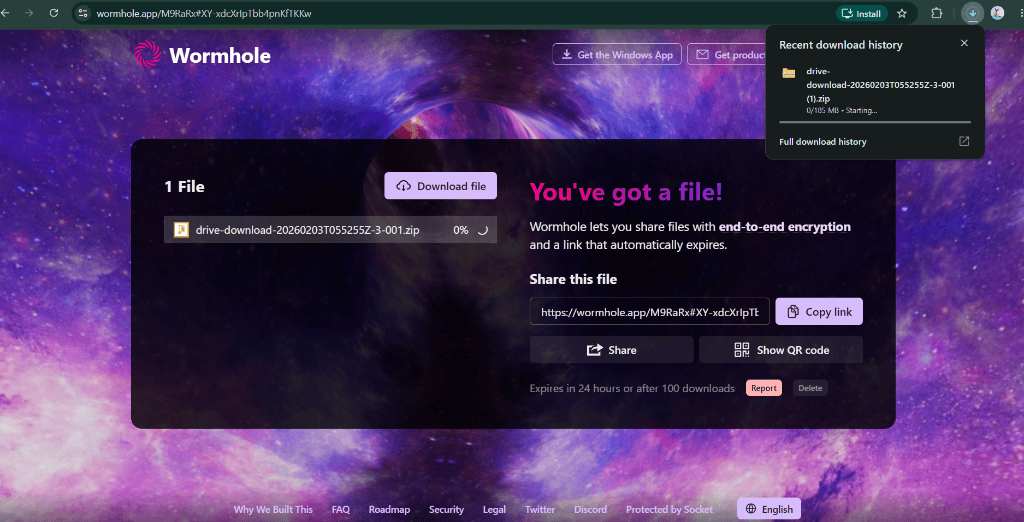Click the Download file button

tap(441, 186)
